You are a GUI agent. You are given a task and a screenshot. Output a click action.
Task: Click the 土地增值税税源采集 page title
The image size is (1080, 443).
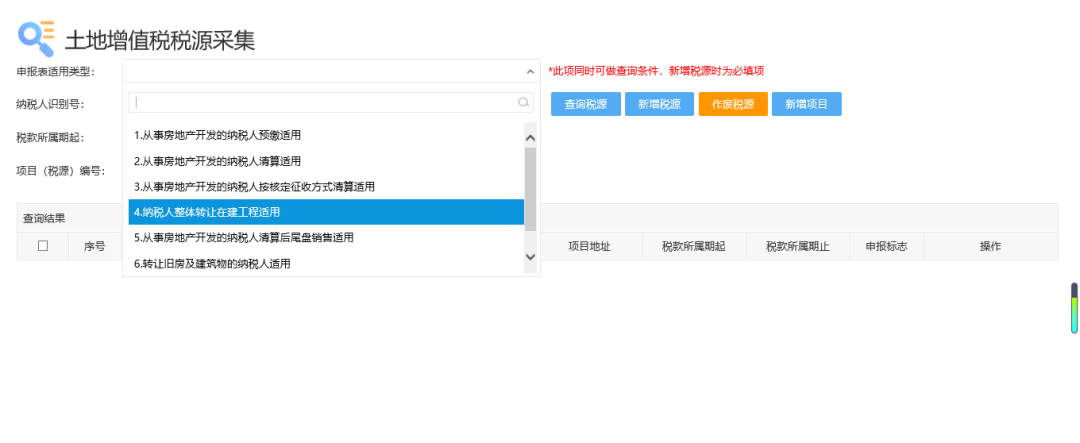pyautogui.click(x=160, y=41)
